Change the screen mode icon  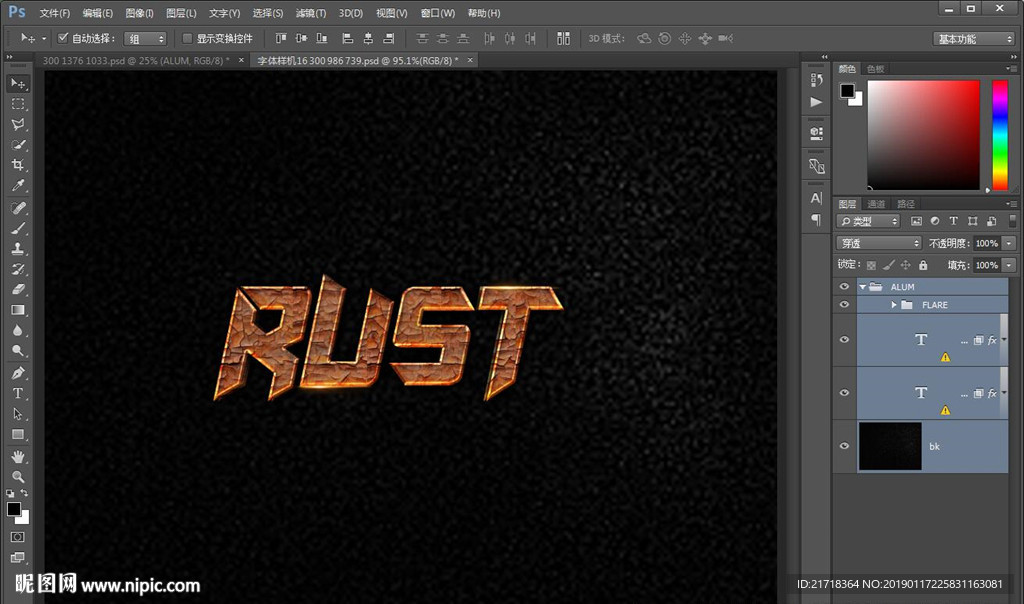(18, 557)
